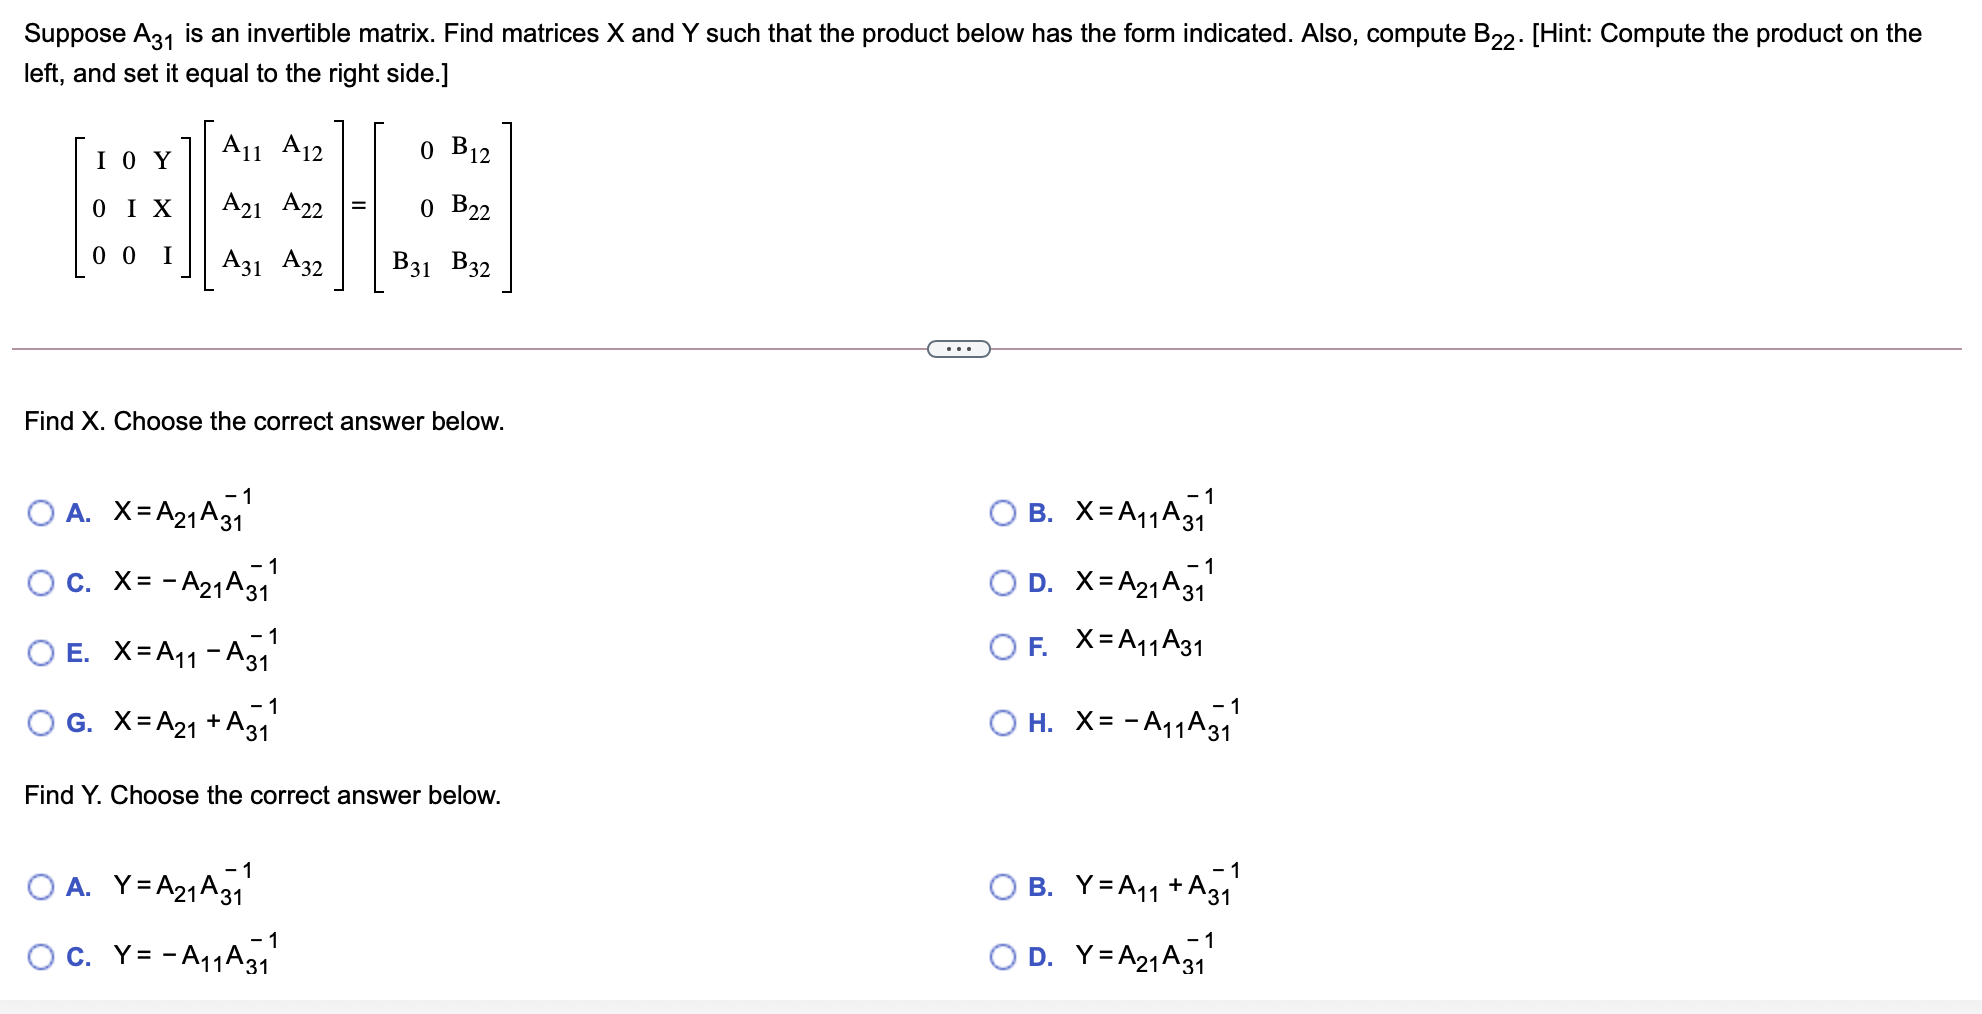Select answer E, X = A11 − A31⁻¹
1982x1014 pixels.
tap(40, 653)
